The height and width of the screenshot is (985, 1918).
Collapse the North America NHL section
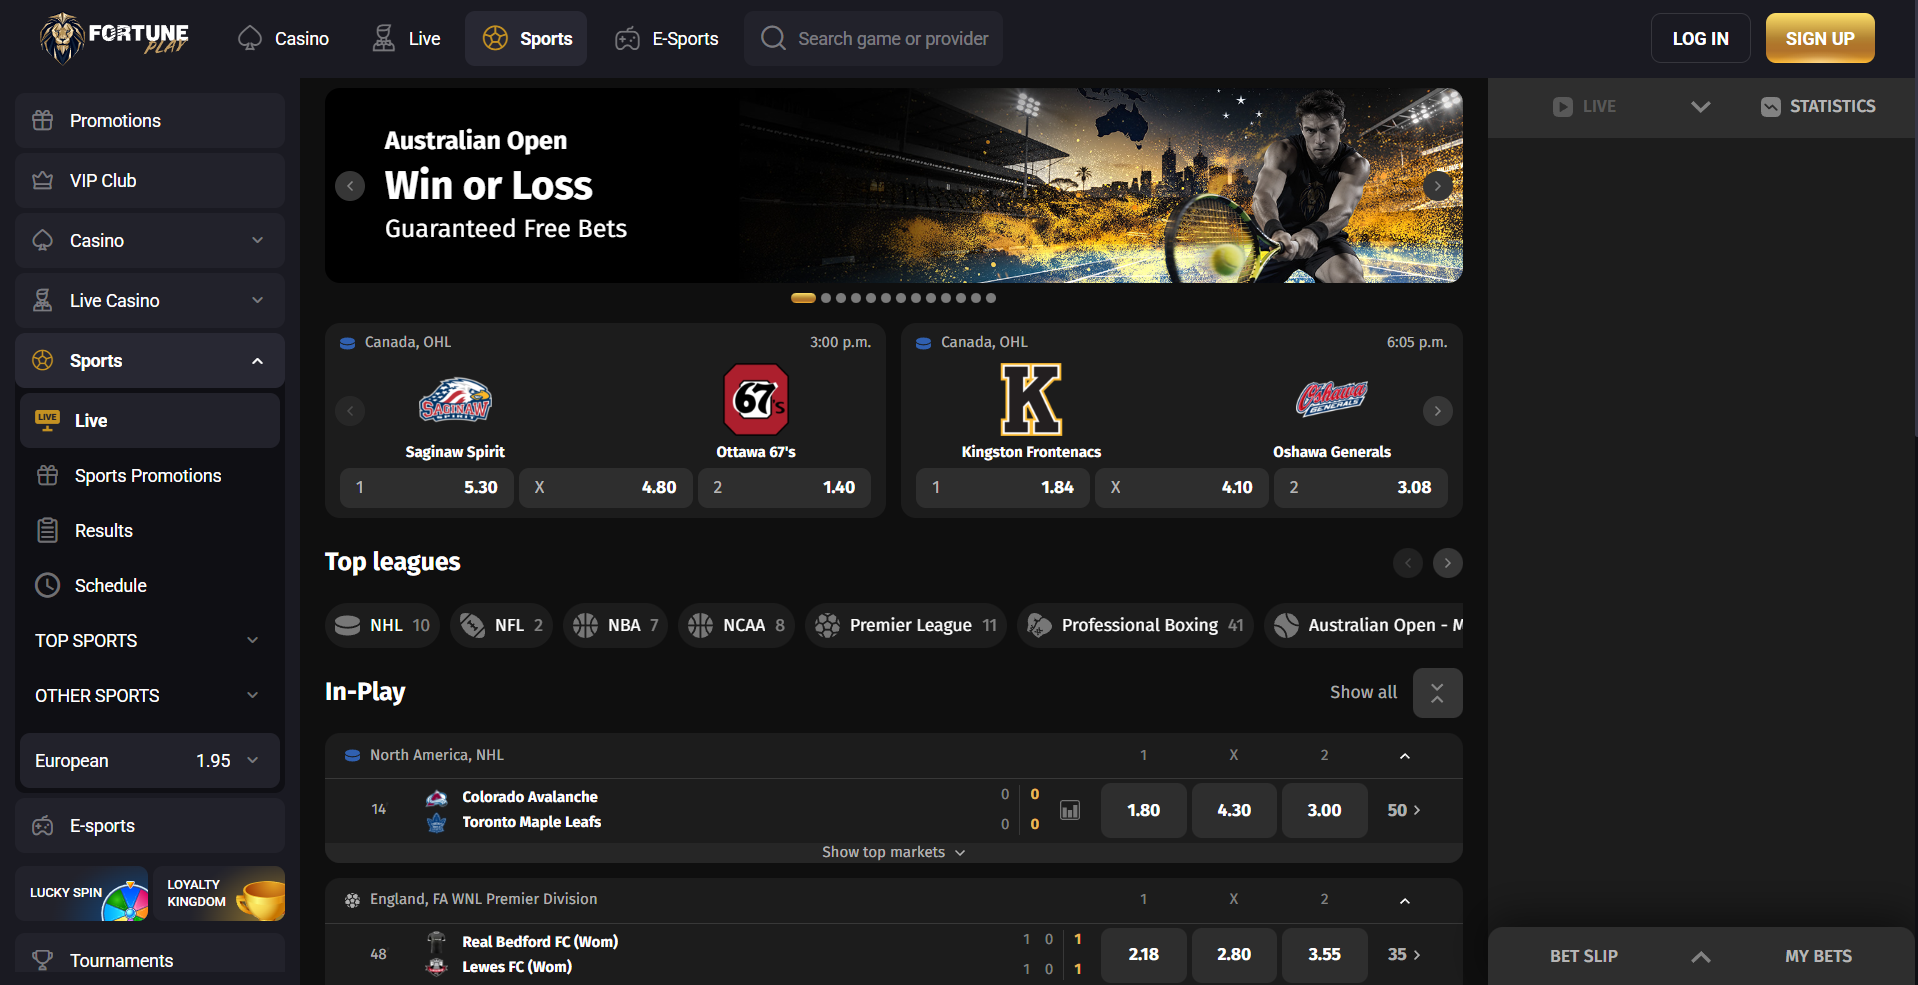1404,756
